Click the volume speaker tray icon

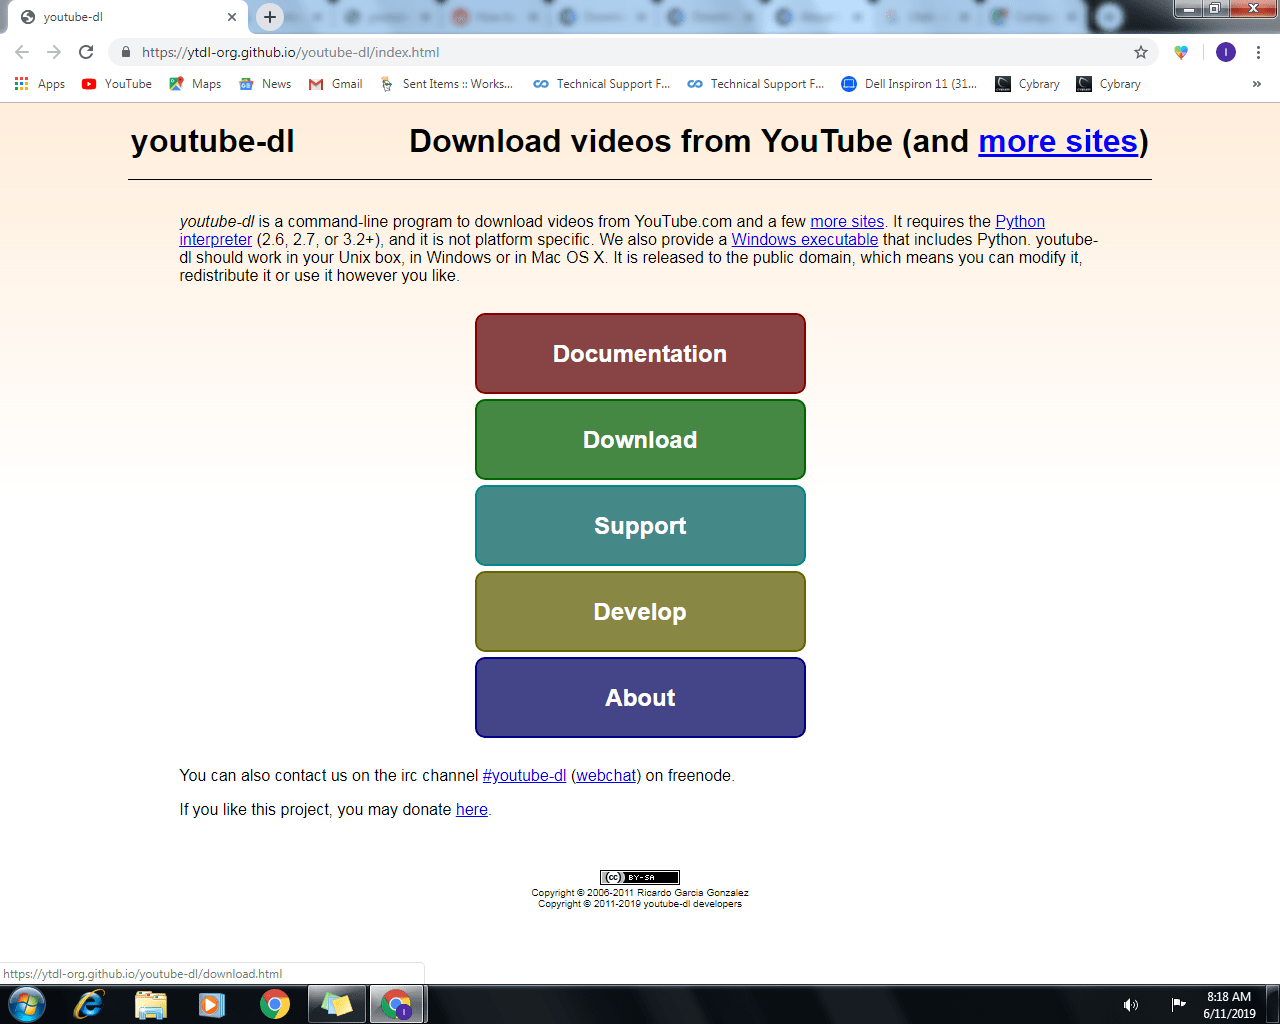1131,1005
